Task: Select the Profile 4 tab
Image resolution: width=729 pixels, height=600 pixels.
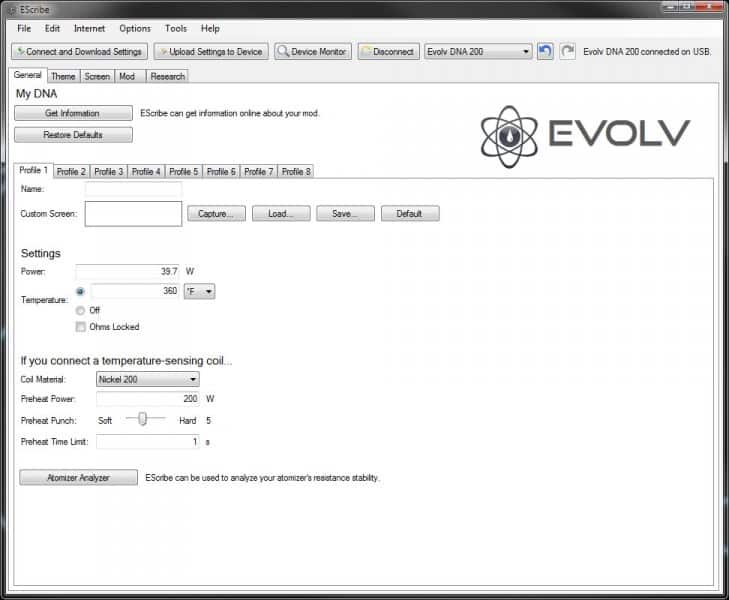Action: click(146, 171)
